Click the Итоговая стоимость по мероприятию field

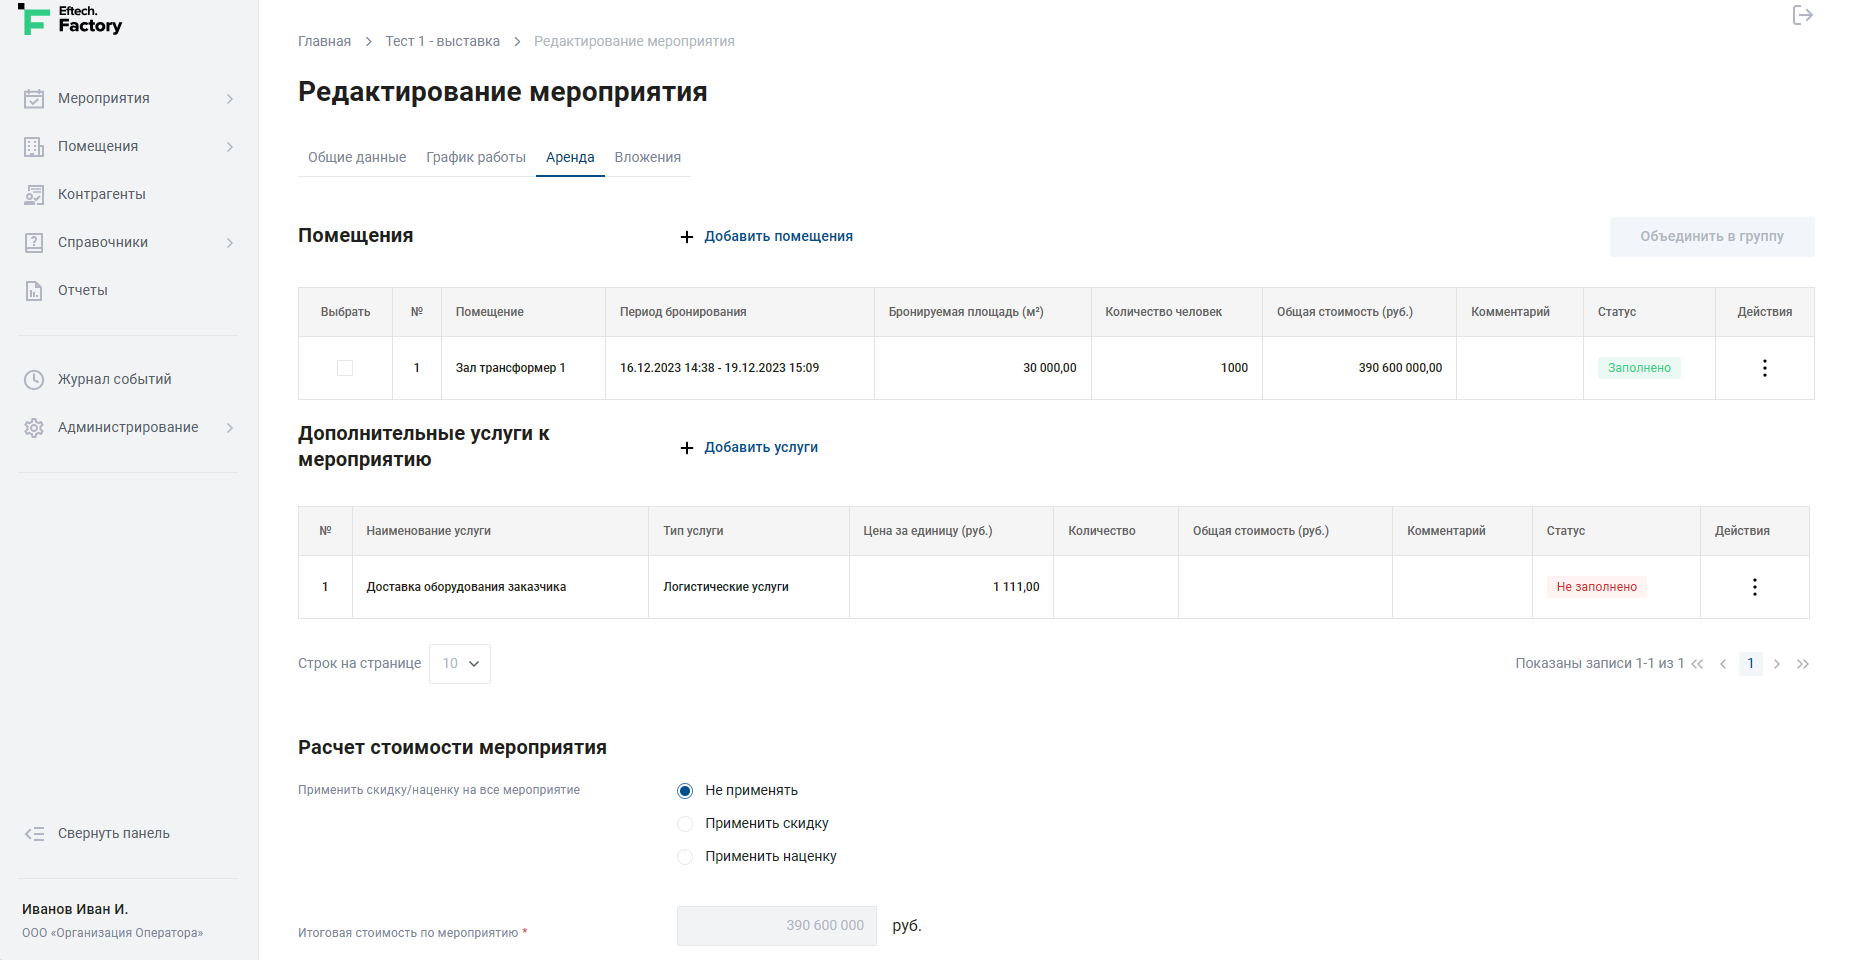(x=776, y=926)
